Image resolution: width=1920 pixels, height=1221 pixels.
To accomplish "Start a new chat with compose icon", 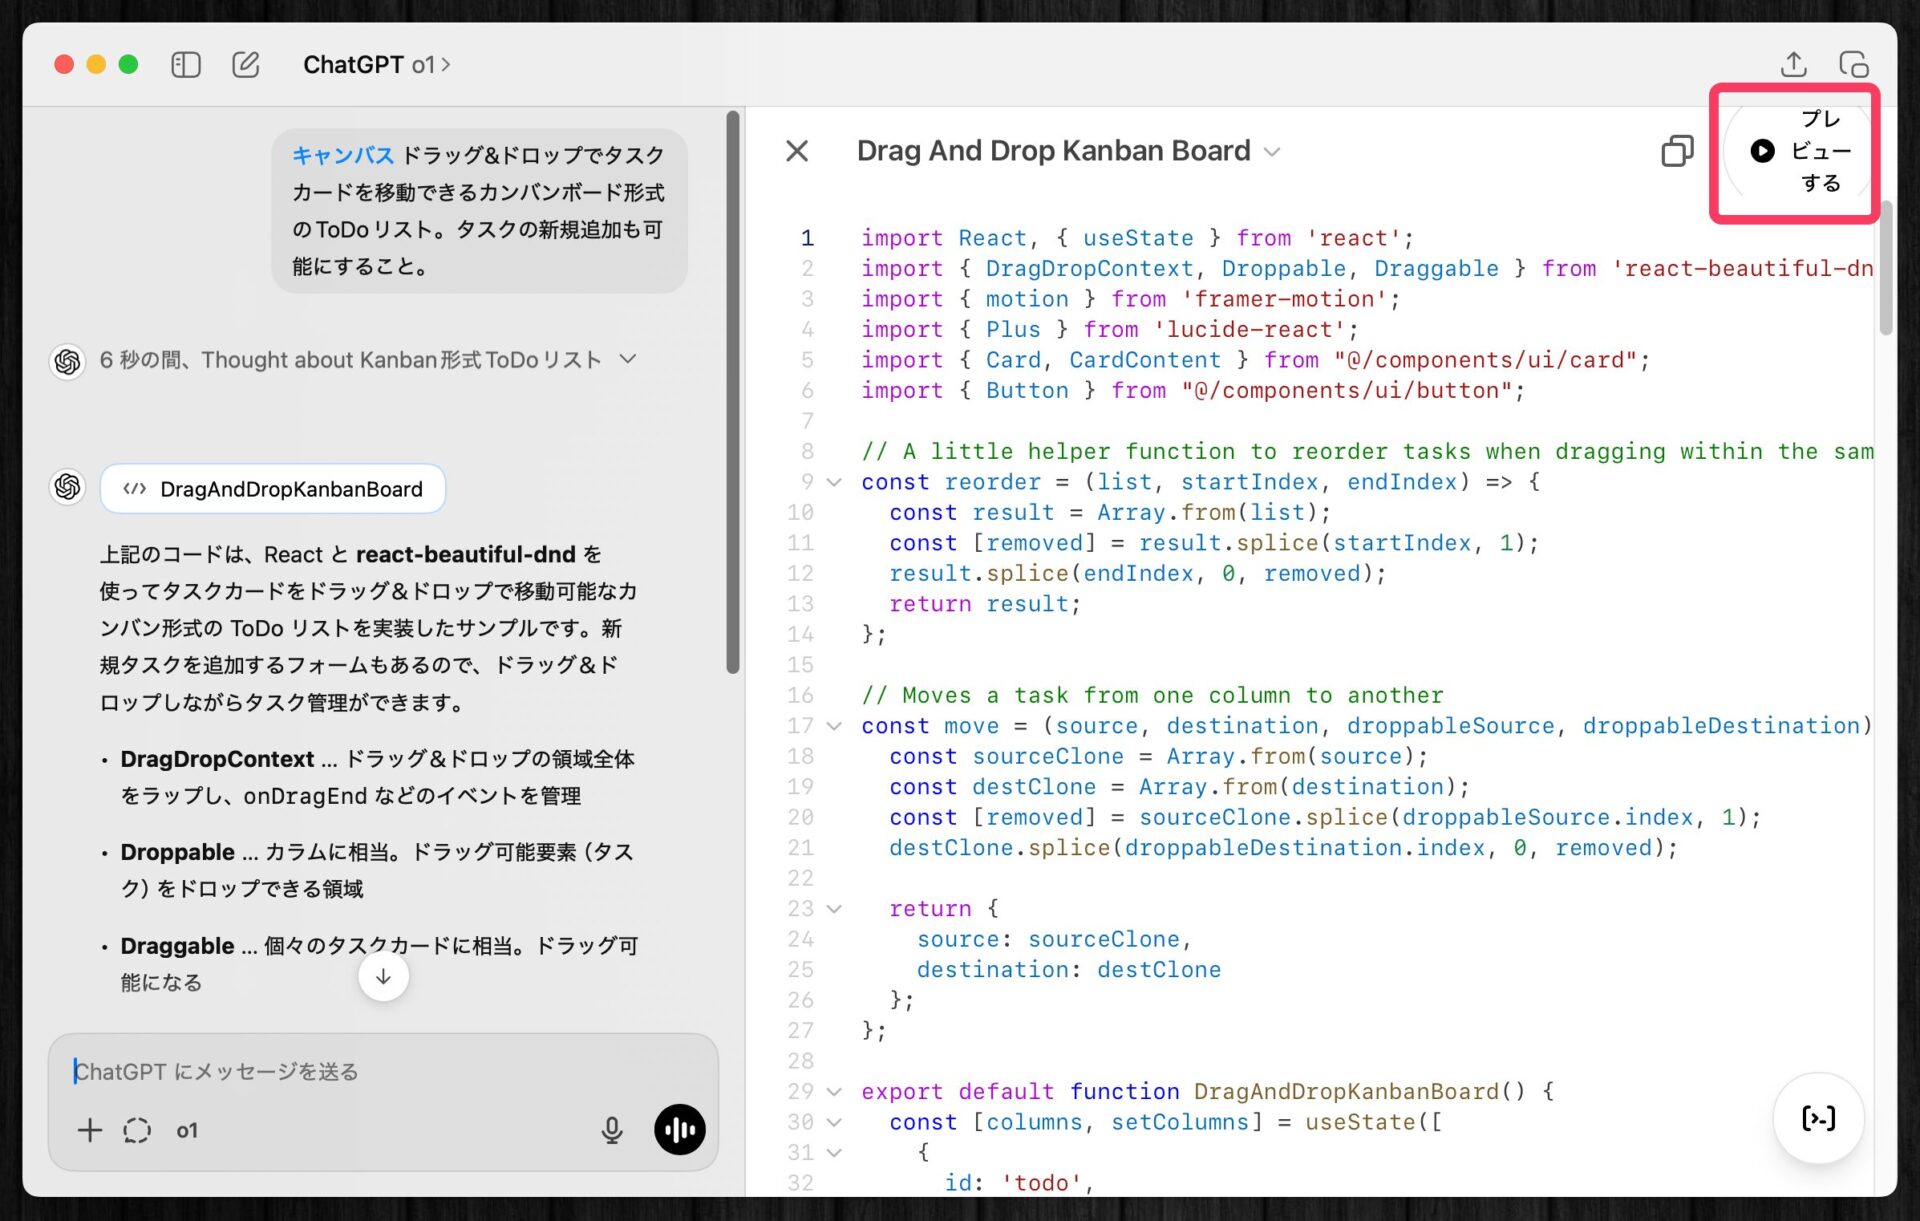I will click(245, 65).
